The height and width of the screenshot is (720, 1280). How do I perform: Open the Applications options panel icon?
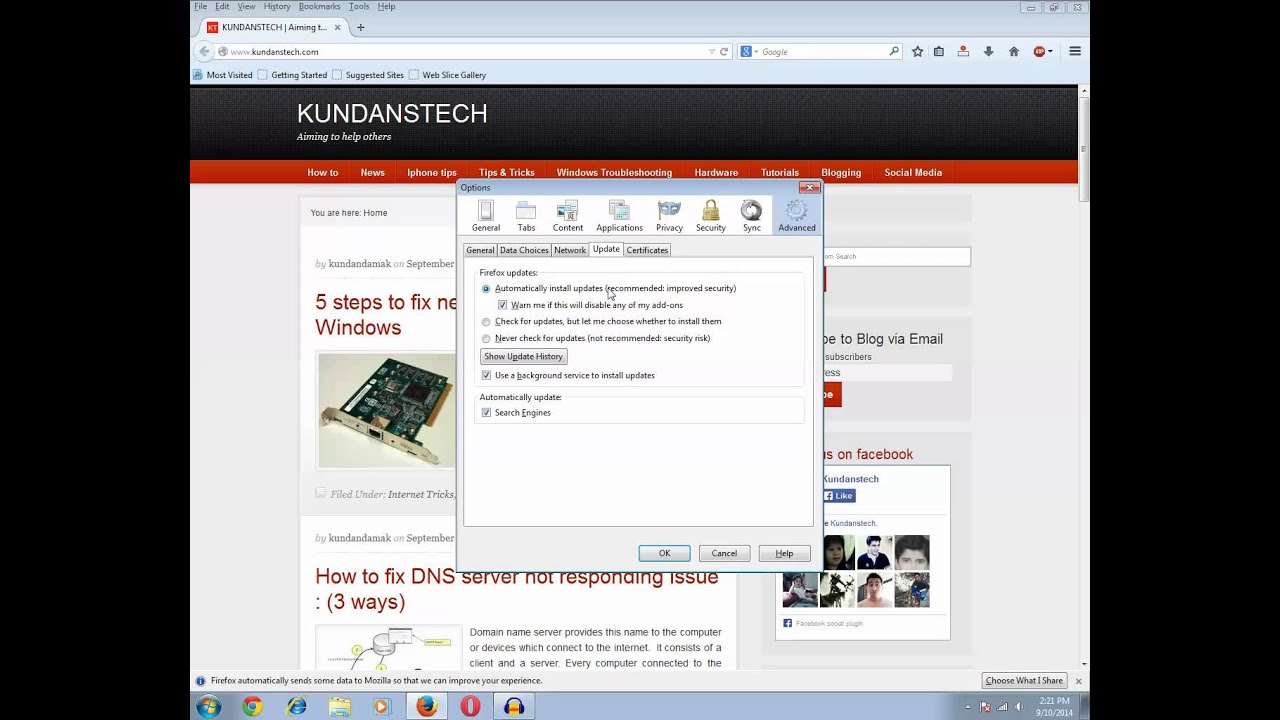(619, 216)
